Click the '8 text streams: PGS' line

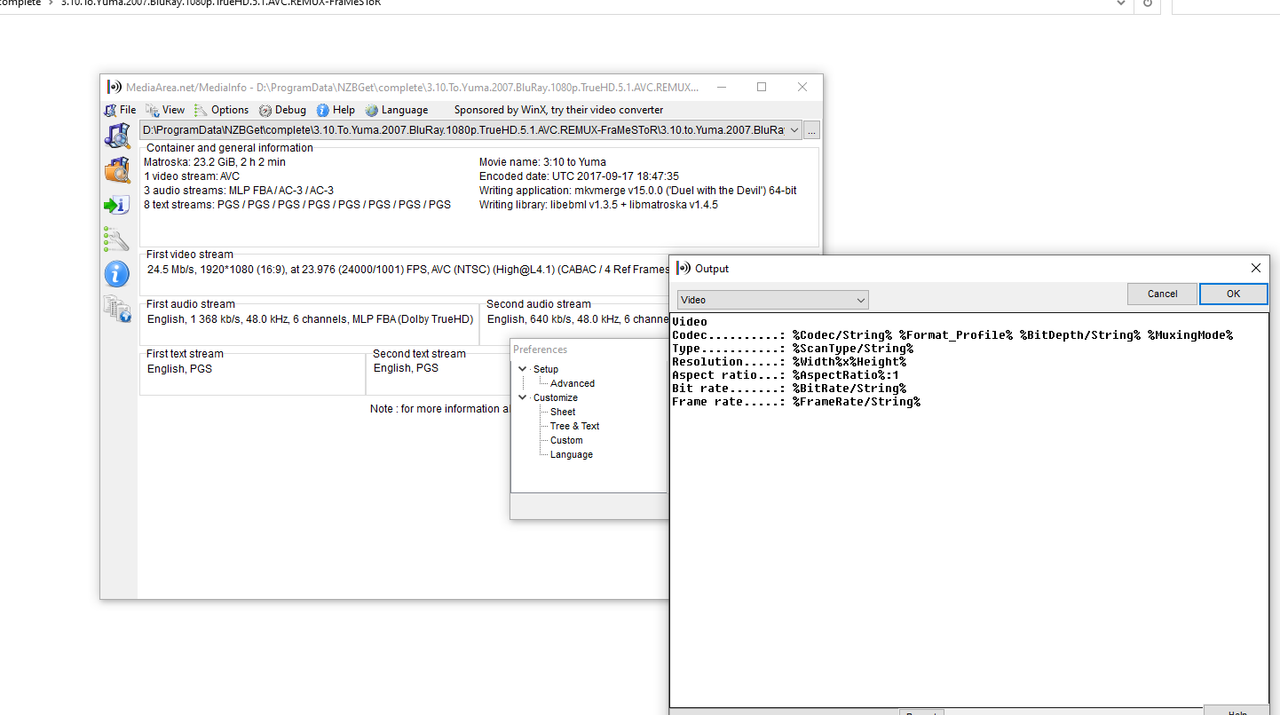point(297,204)
